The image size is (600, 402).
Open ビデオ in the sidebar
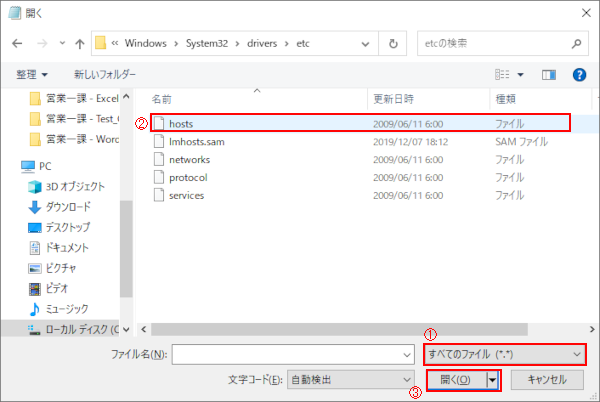pyautogui.click(x=48, y=288)
